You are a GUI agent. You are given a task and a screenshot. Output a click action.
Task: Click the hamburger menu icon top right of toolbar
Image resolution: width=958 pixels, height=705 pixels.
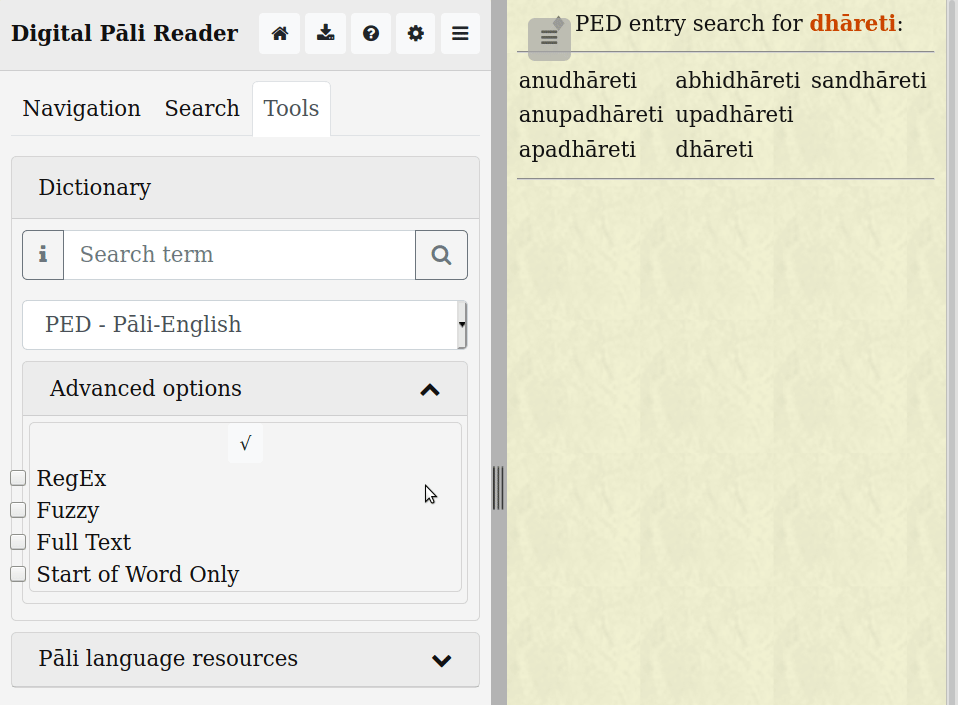[460, 33]
